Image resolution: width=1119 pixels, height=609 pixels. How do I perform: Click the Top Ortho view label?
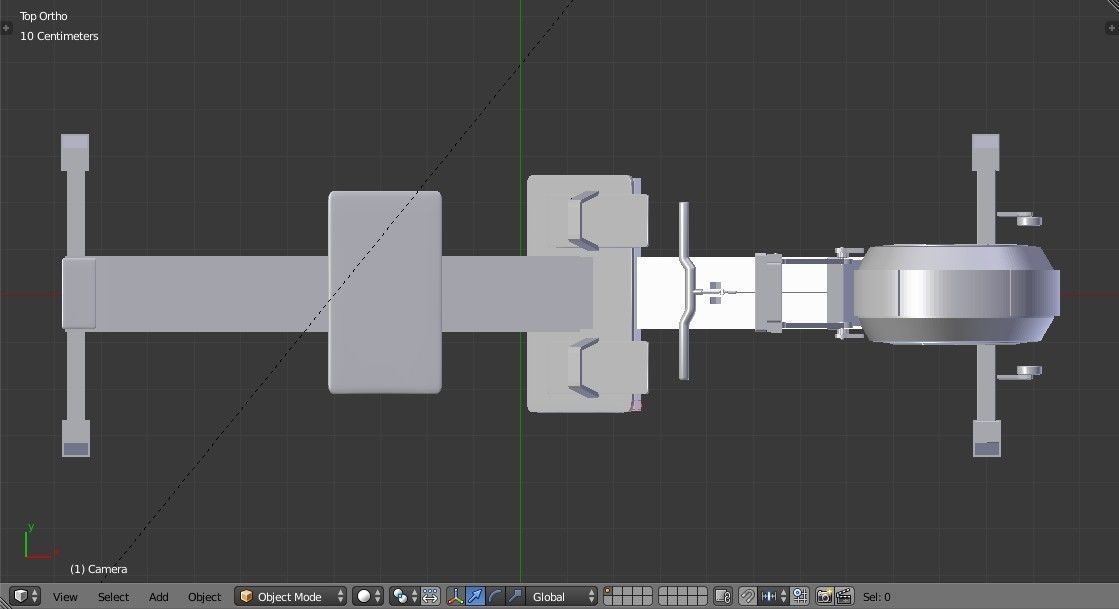click(44, 16)
